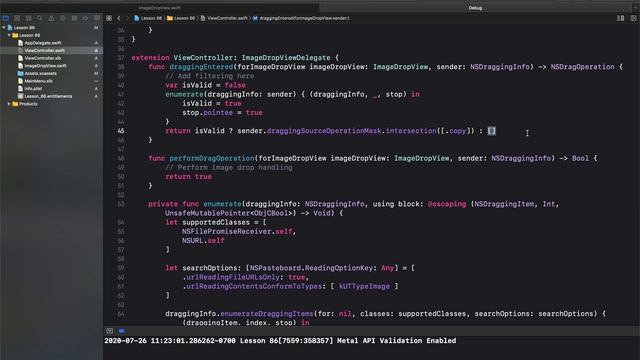This screenshot has width=640, height=360.
Task: Open draggingEntered method jump bar menu
Action: point(301,18)
